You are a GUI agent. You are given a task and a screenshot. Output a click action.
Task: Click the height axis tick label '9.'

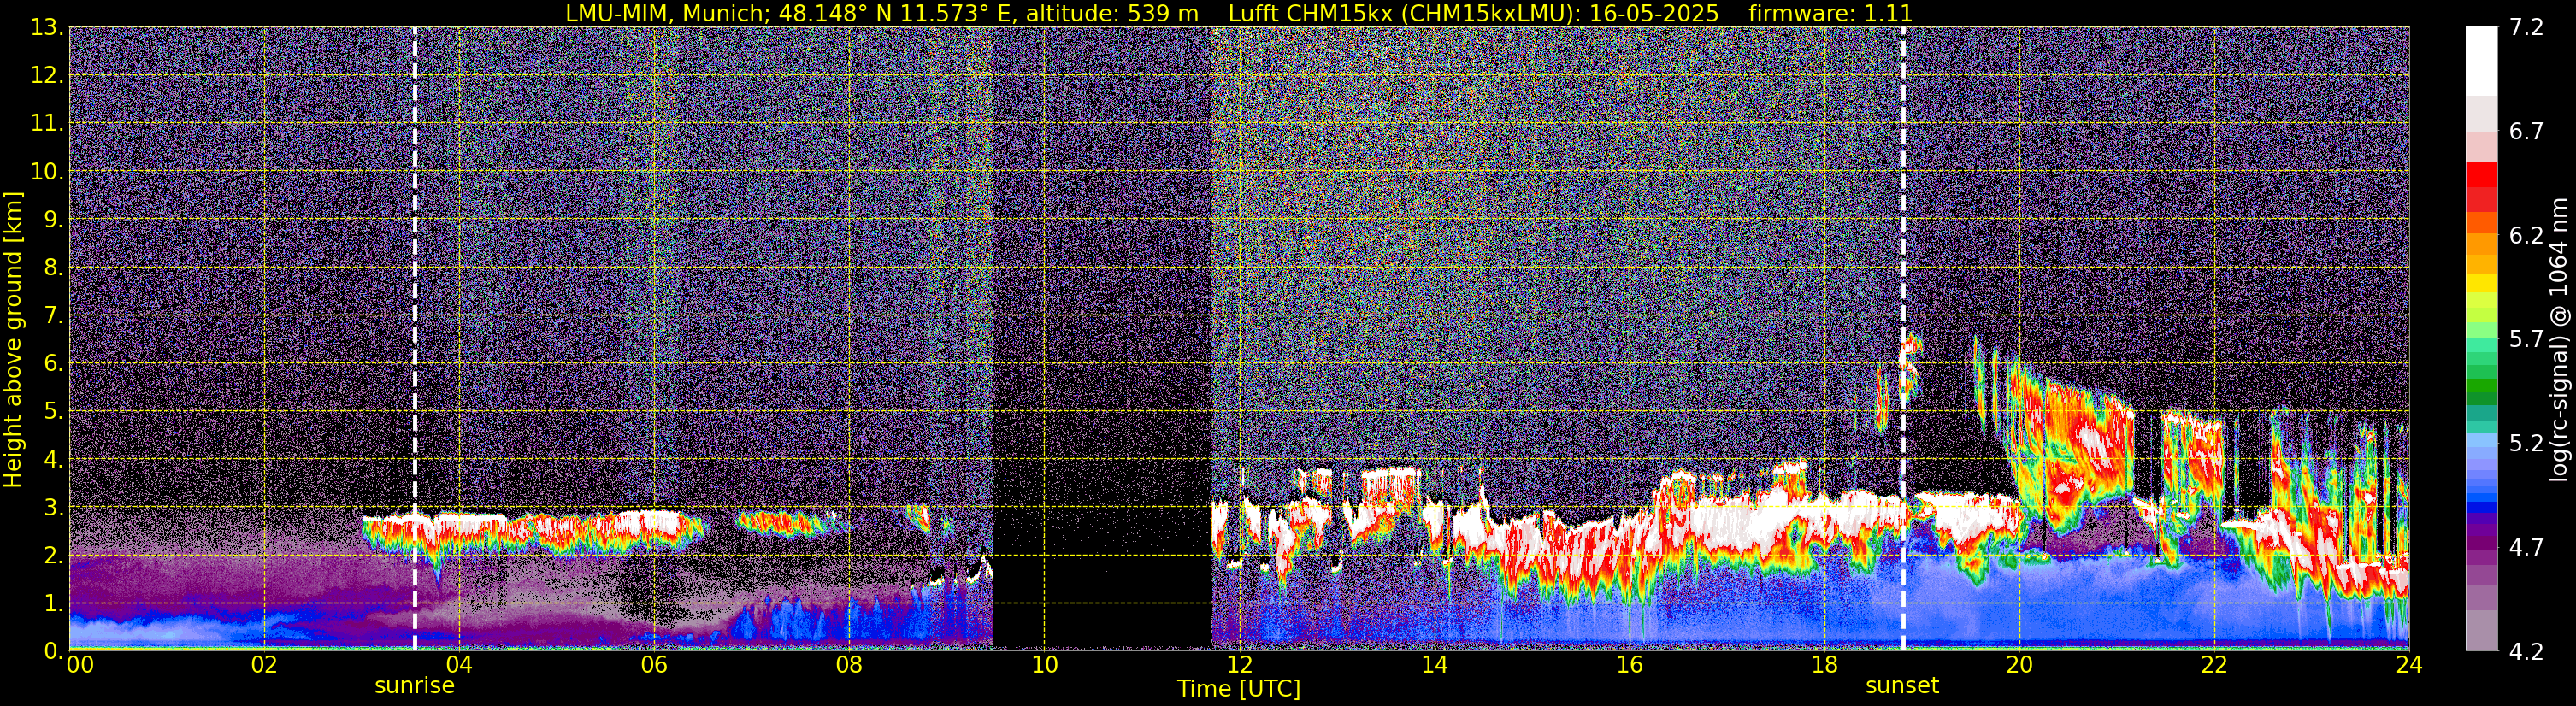[x=54, y=220]
